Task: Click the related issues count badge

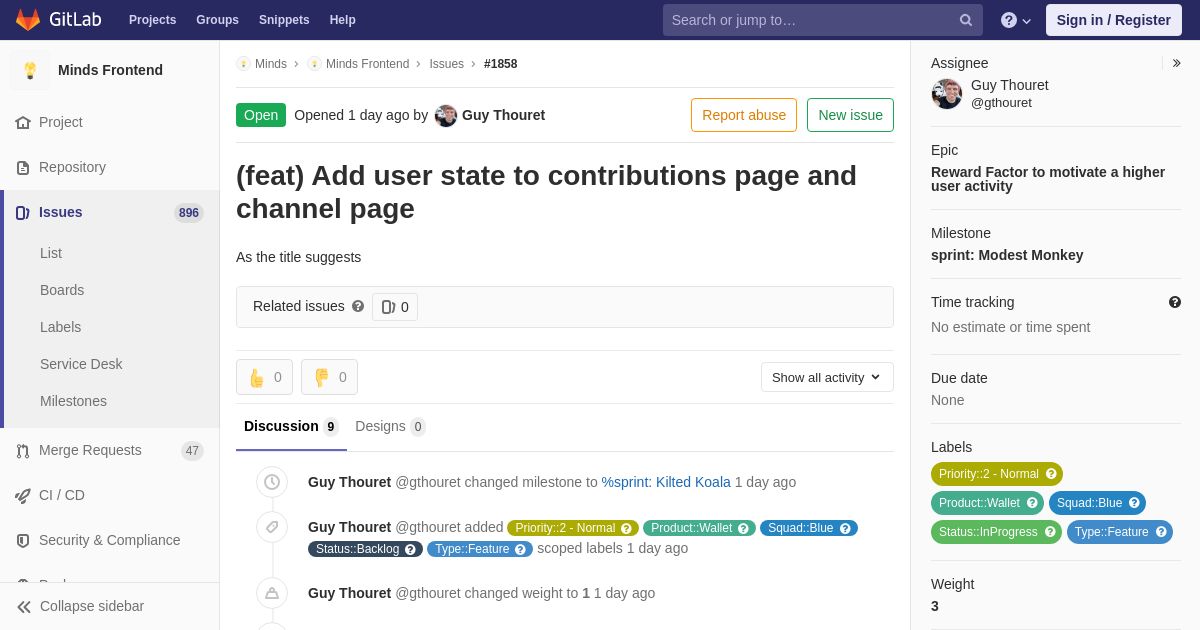Action: click(x=395, y=307)
